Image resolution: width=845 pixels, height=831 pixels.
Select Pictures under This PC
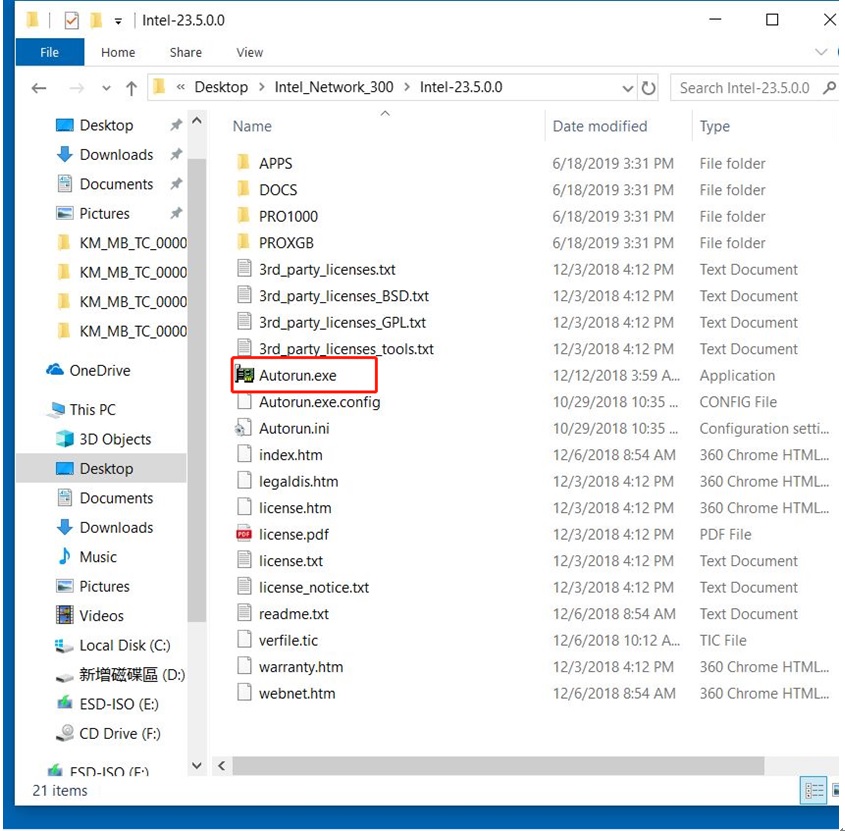pos(93,586)
